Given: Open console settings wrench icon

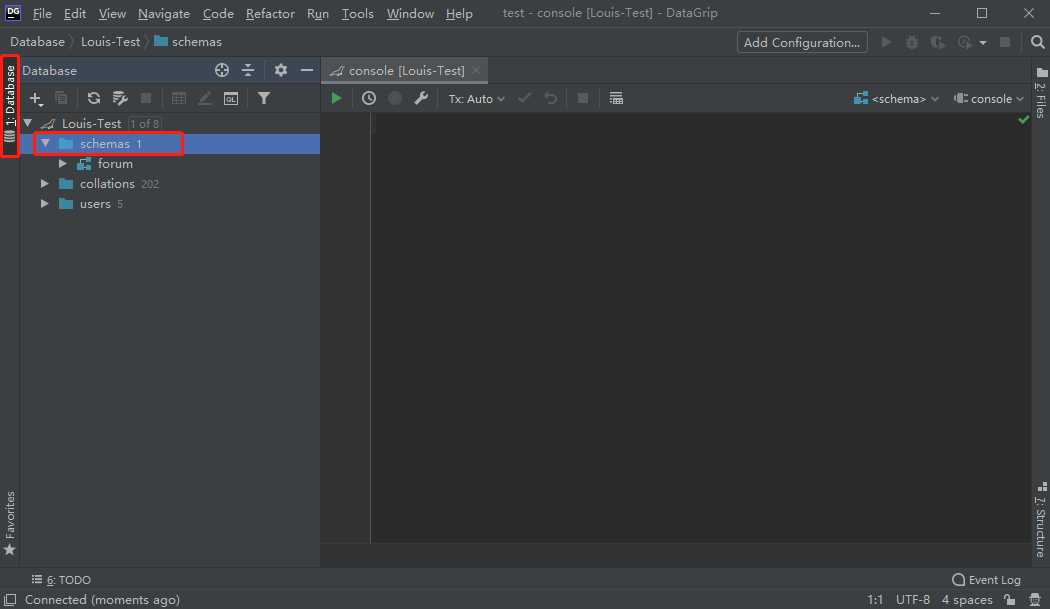Looking at the screenshot, I should (421, 98).
